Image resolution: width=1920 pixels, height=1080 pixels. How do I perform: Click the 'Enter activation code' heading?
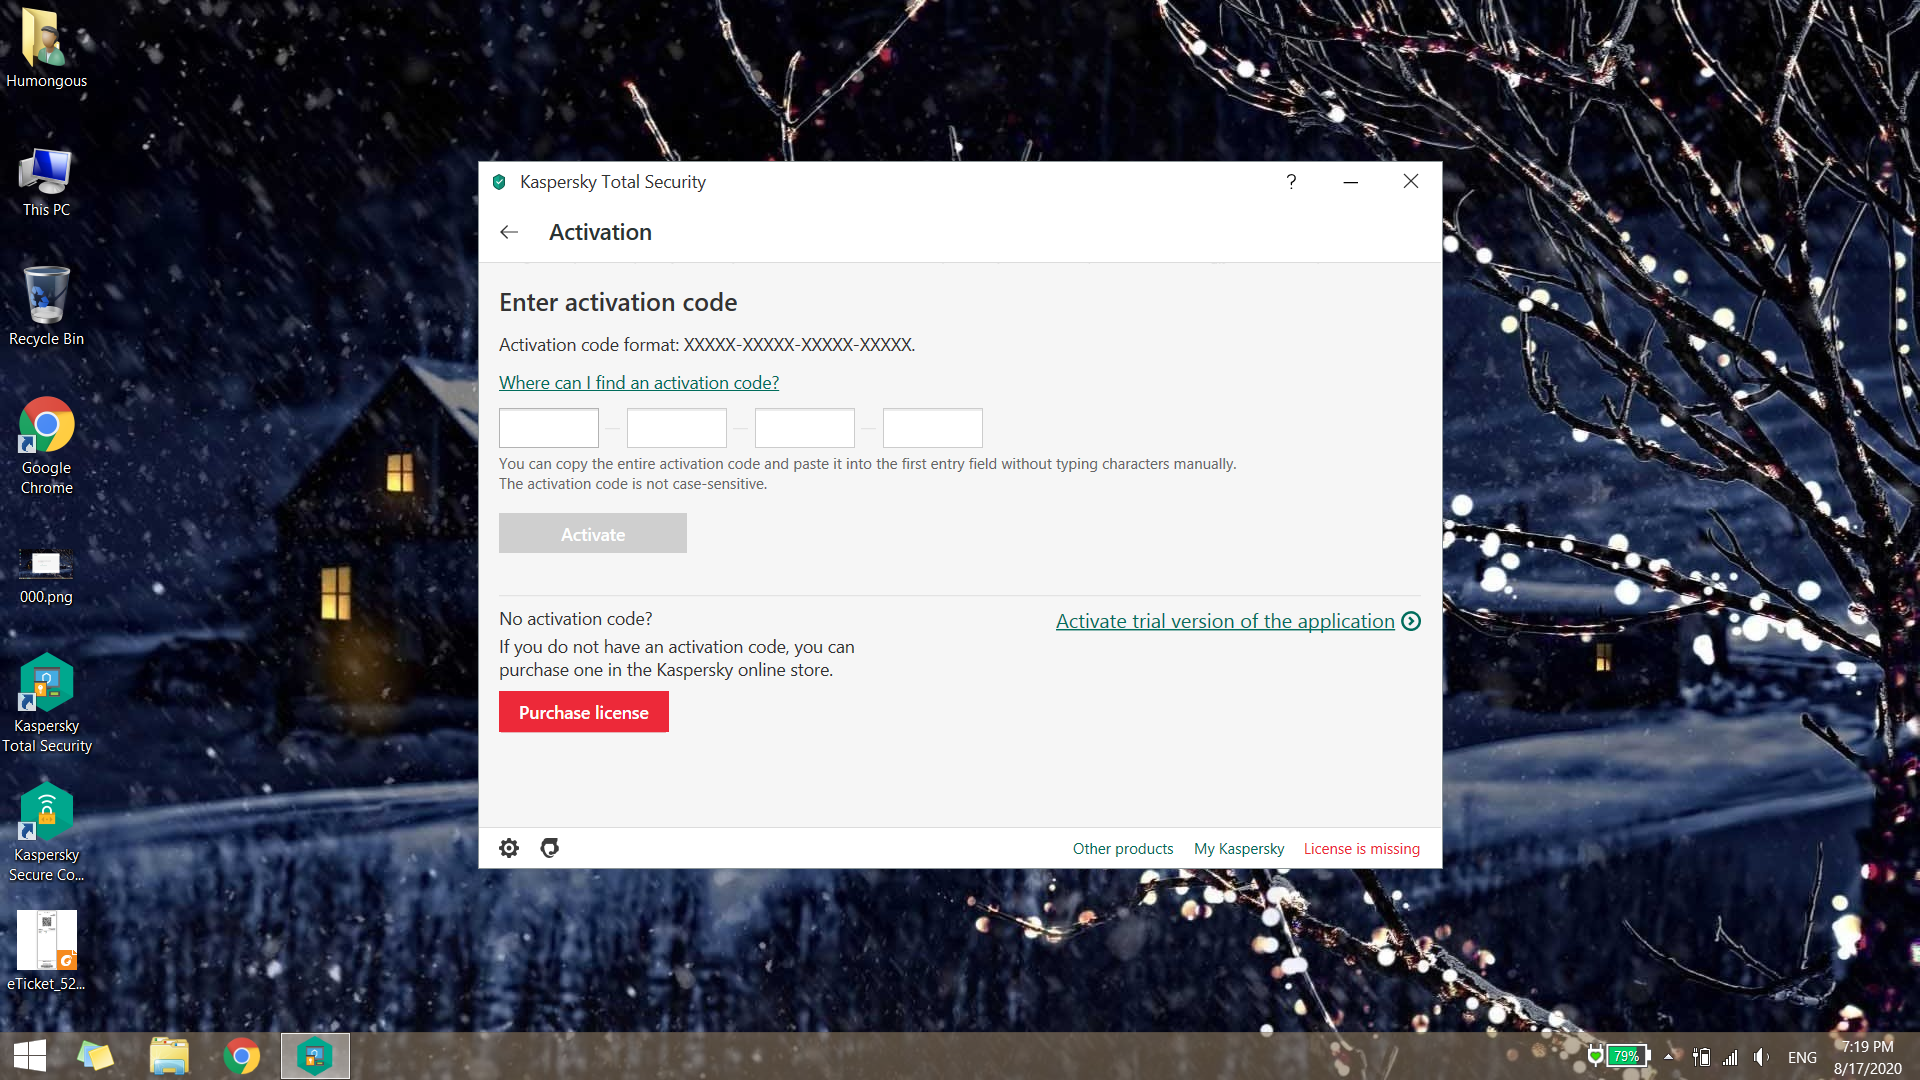[x=618, y=302]
